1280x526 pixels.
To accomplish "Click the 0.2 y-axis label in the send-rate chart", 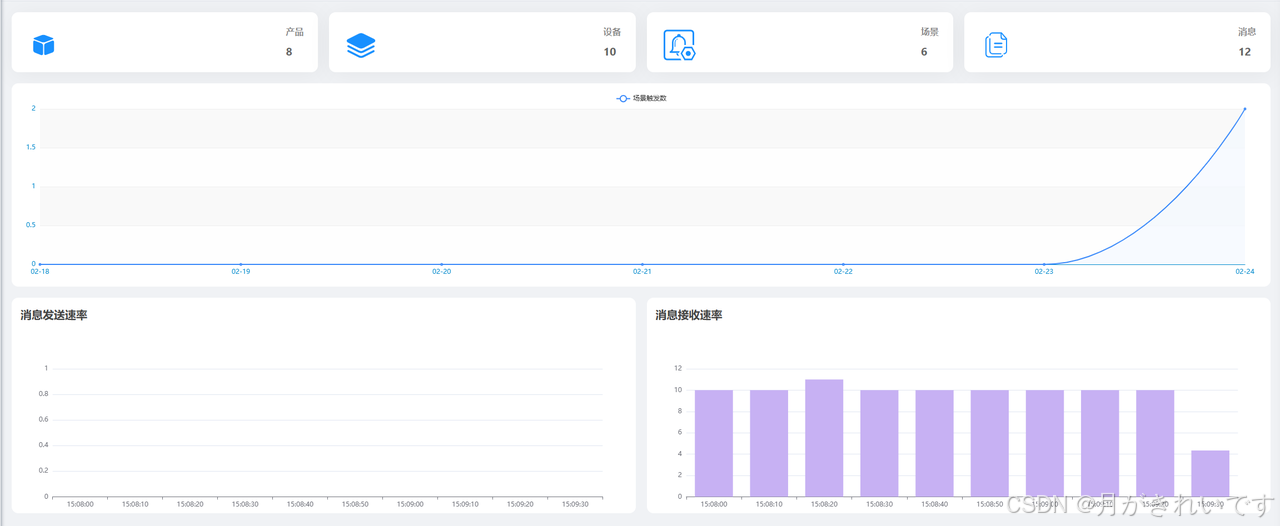I will (x=43, y=470).
